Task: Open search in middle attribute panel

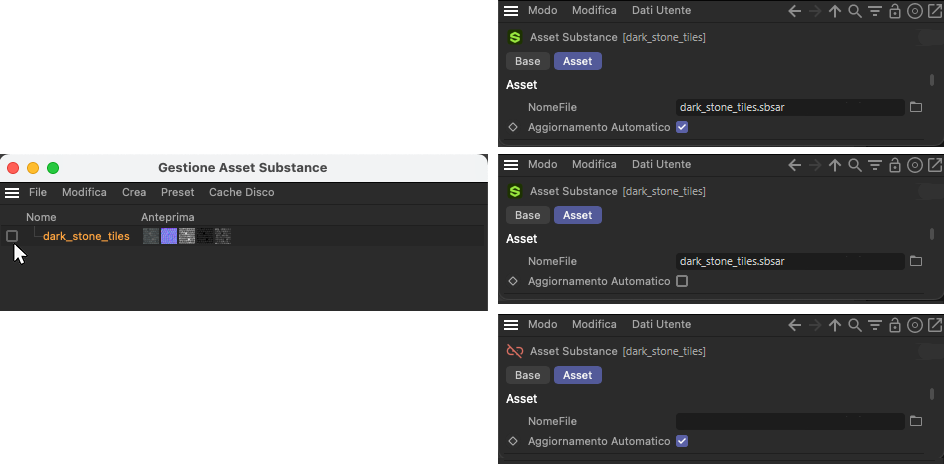Action: [854, 165]
